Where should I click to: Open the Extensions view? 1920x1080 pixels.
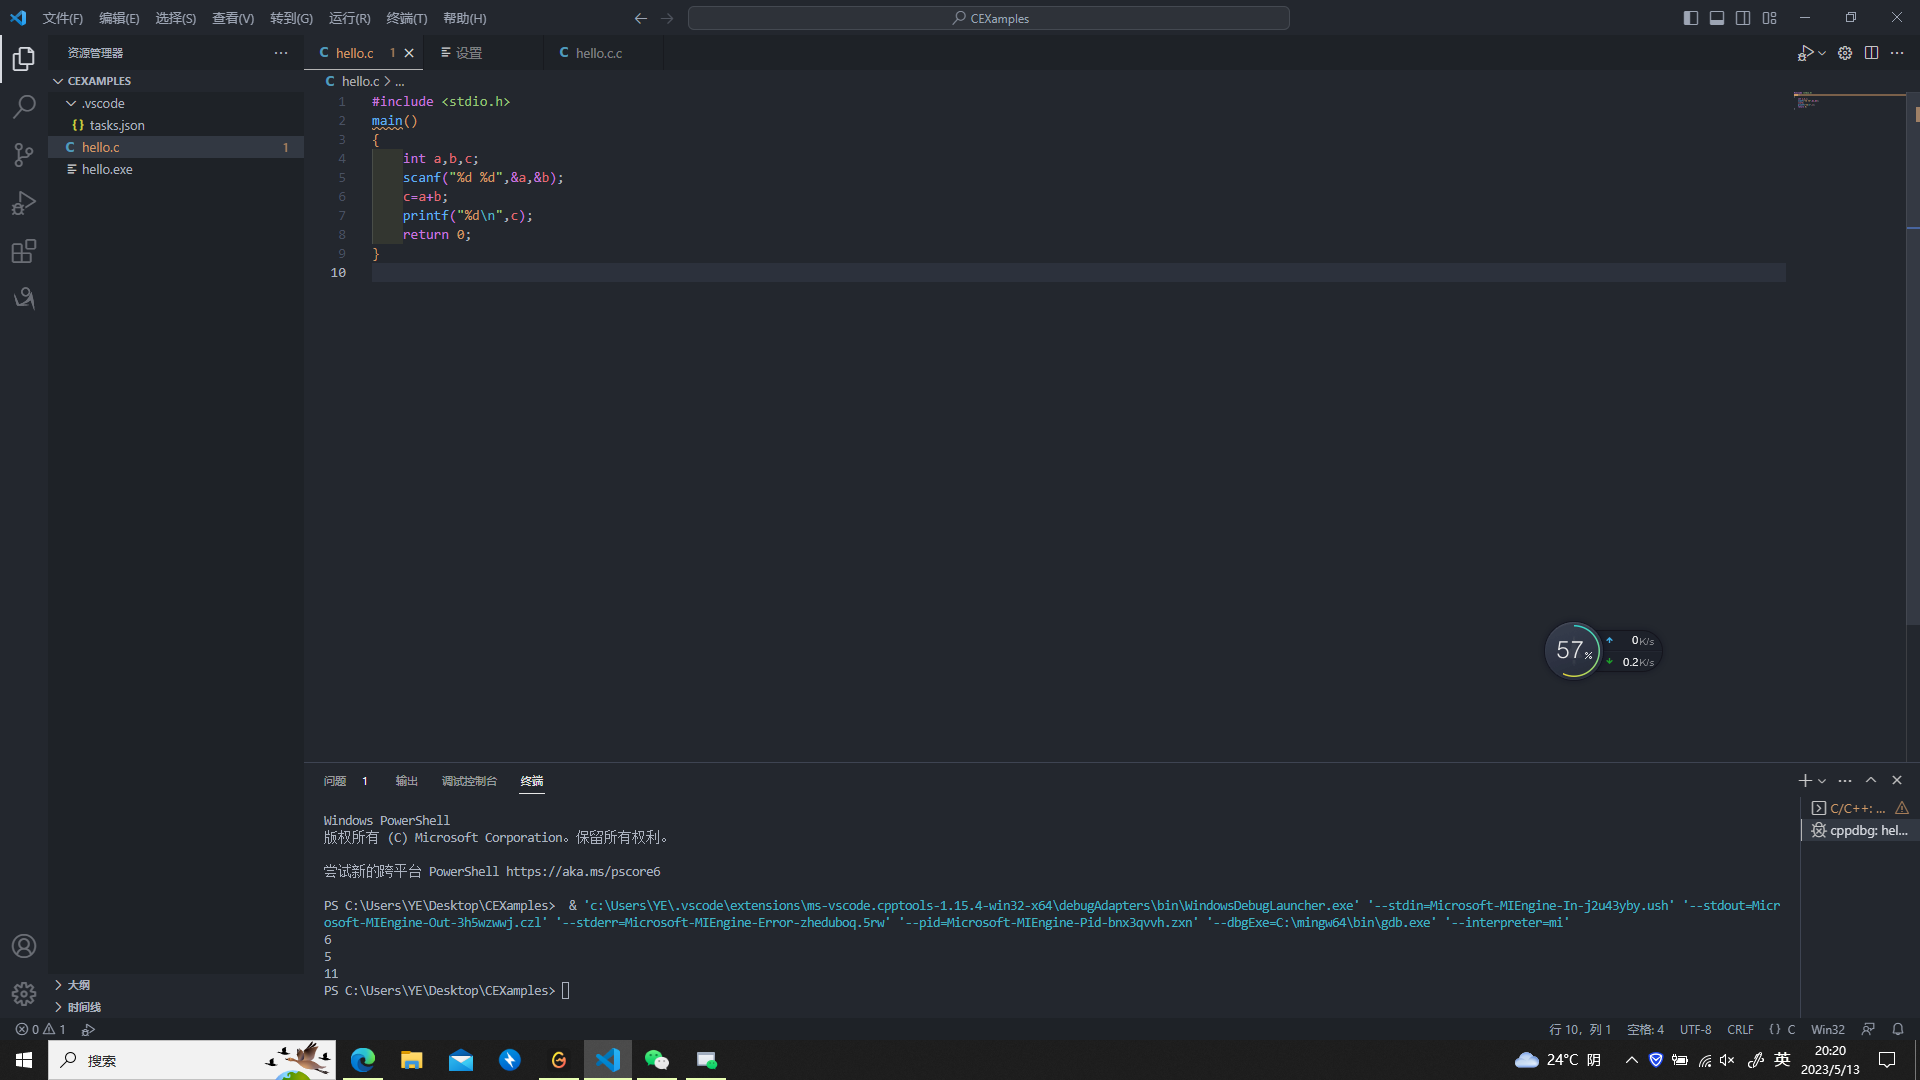[x=24, y=251]
